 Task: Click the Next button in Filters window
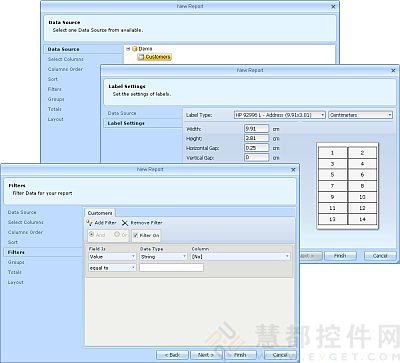[206, 355]
